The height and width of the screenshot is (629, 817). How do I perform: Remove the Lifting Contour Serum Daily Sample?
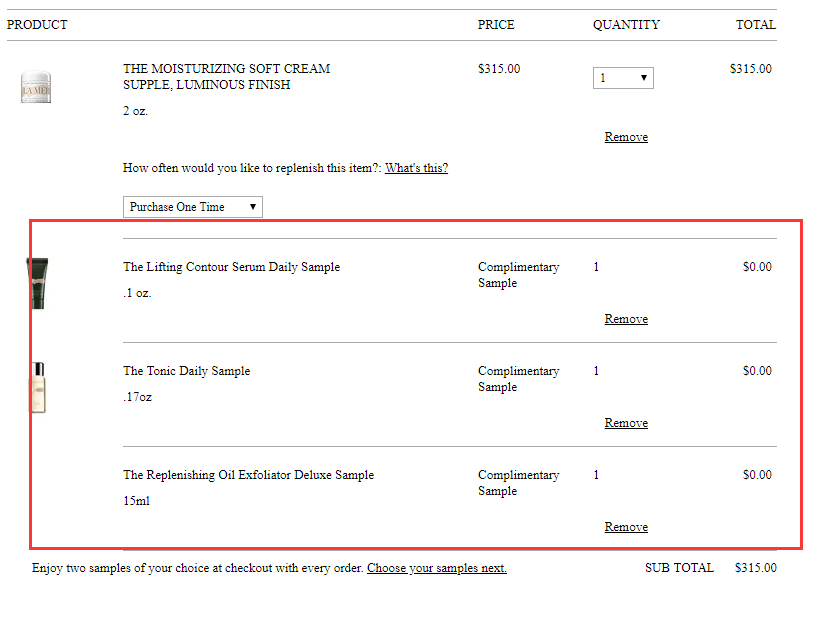(626, 319)
